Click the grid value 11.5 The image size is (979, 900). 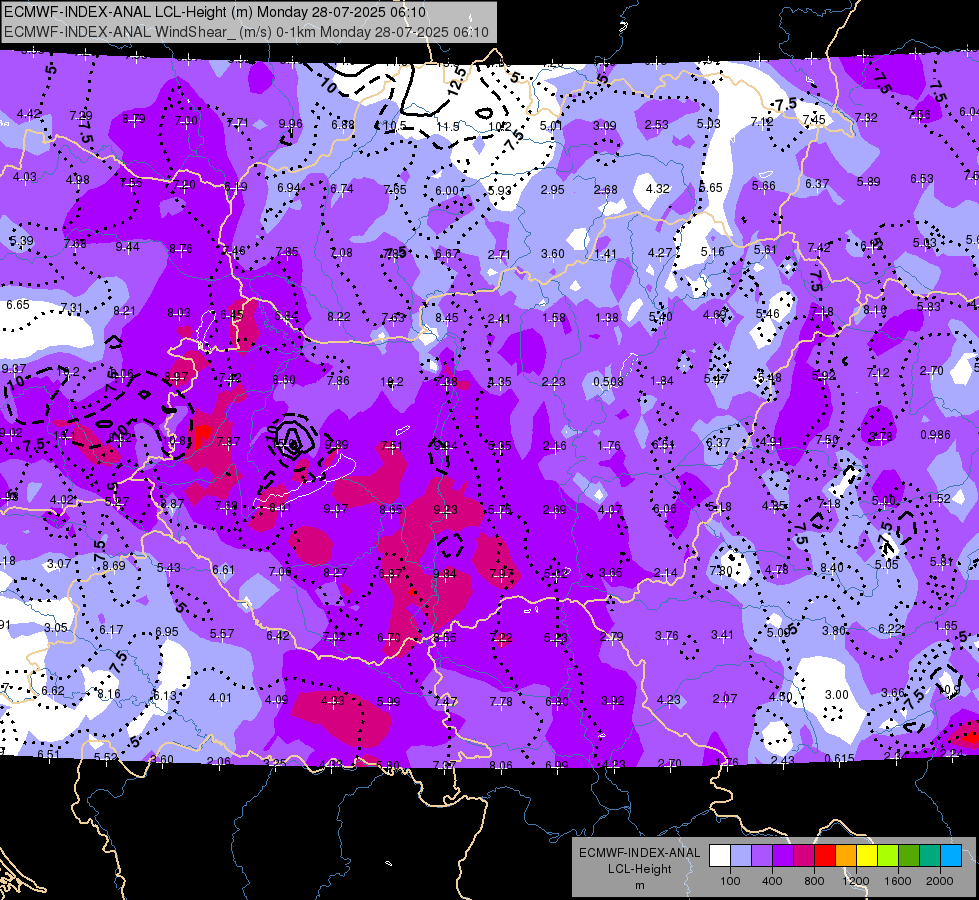(448, 127)
